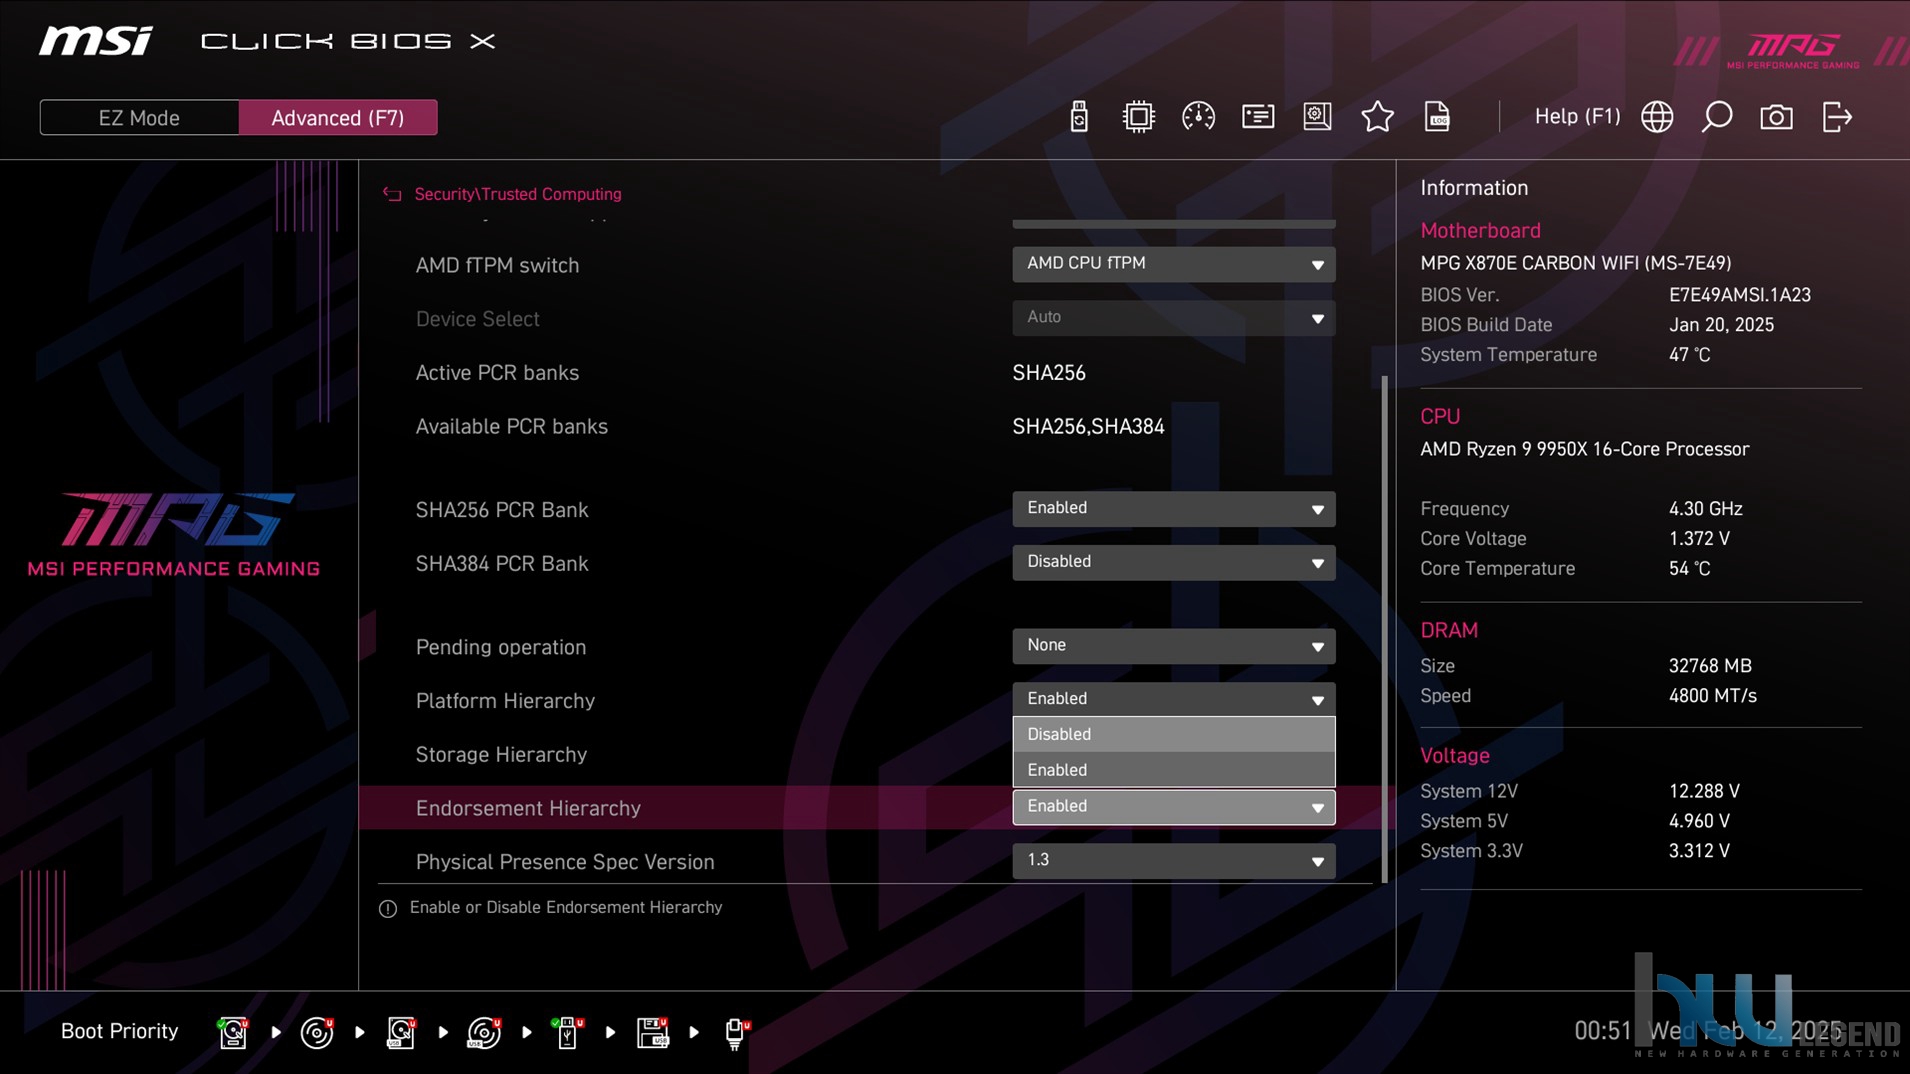
Task: Click the Security\Trusted Computing breadcrumb
Action: point(518,194)
